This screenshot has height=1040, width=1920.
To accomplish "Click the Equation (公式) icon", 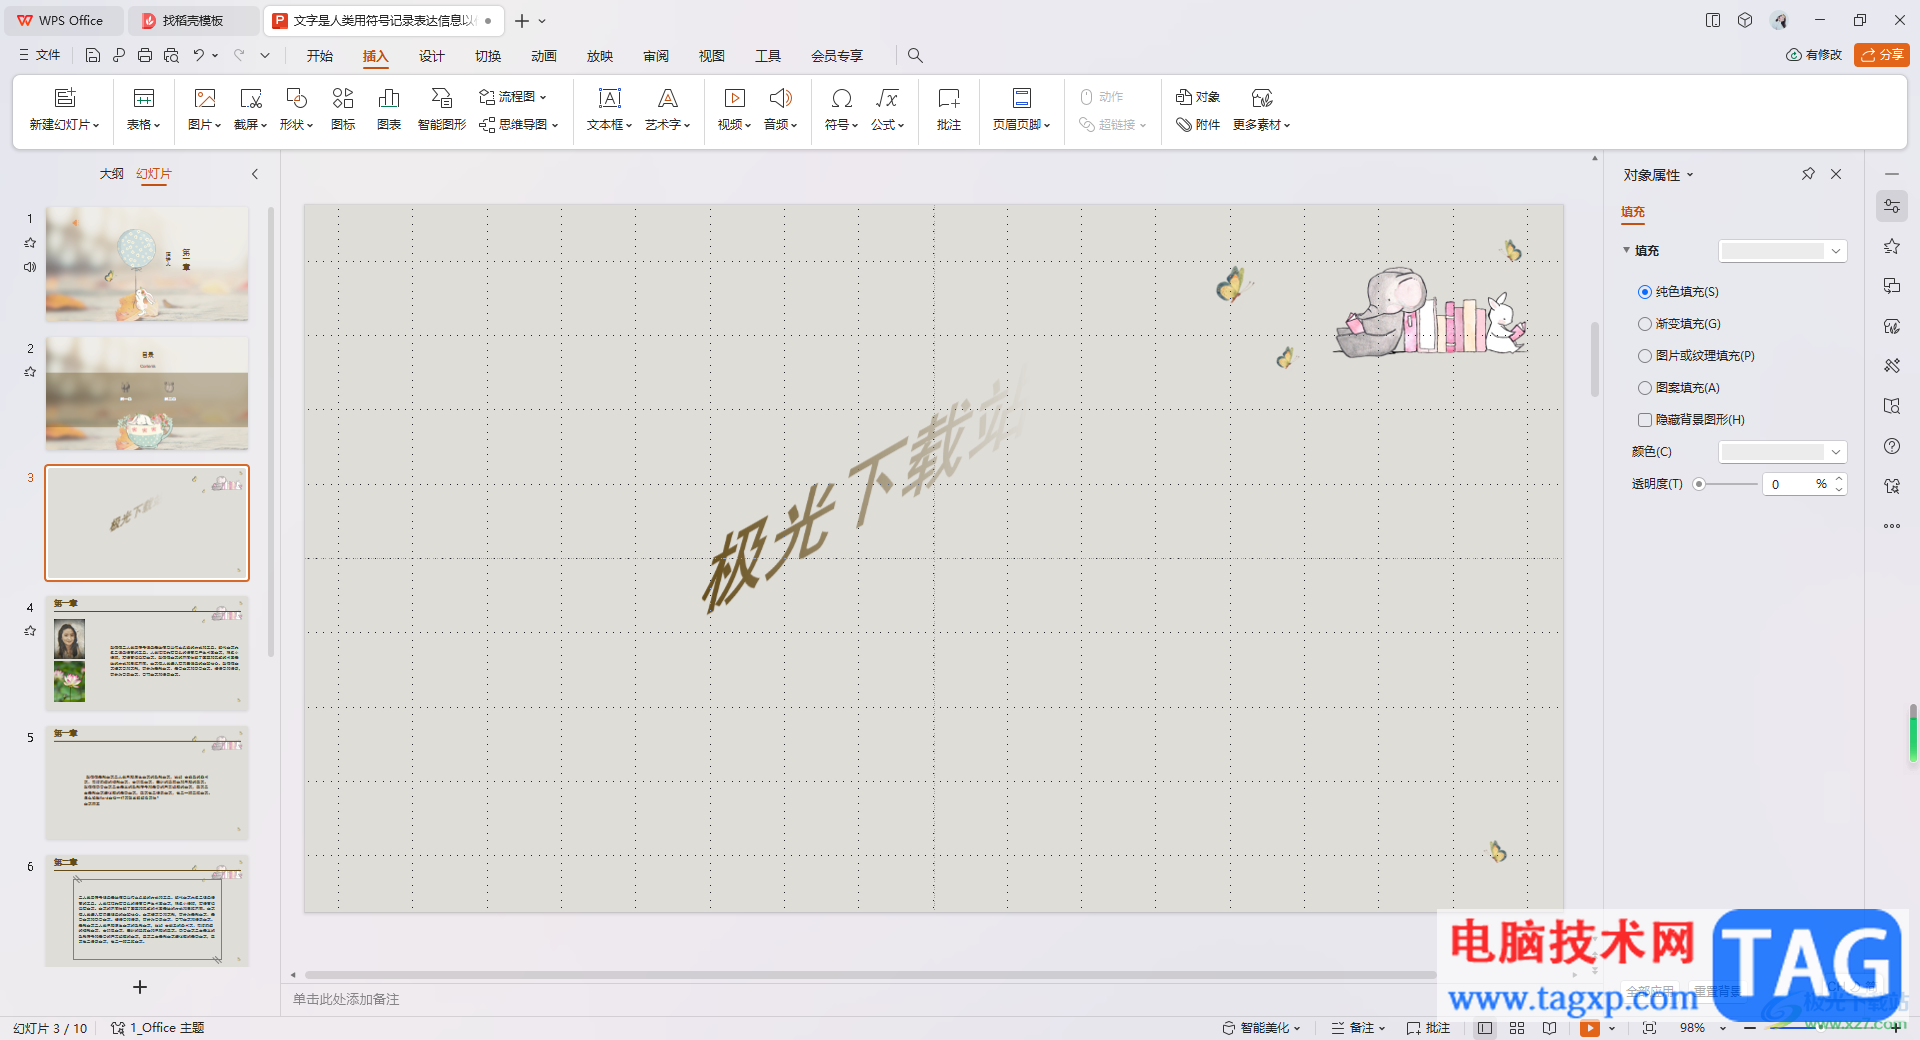I will pyautogui.click(x=887, y=98).
